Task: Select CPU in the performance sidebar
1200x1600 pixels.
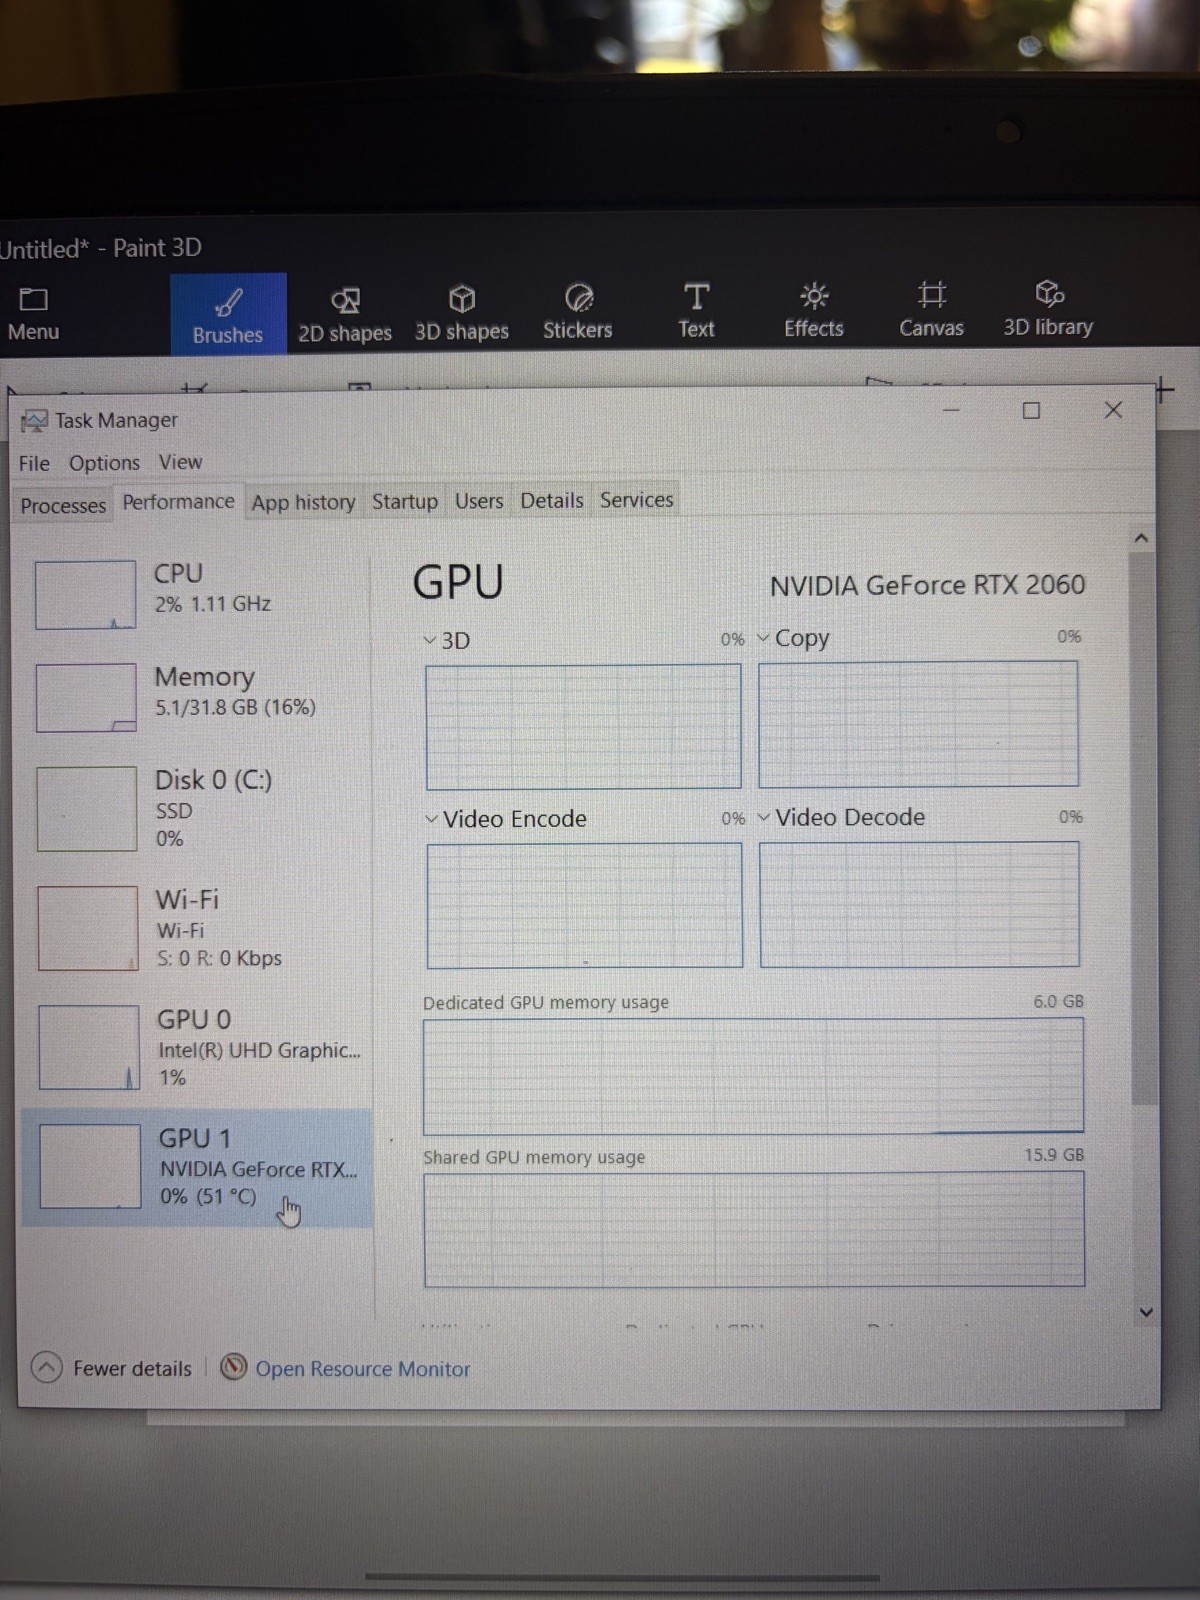Action: pos(196,594)
